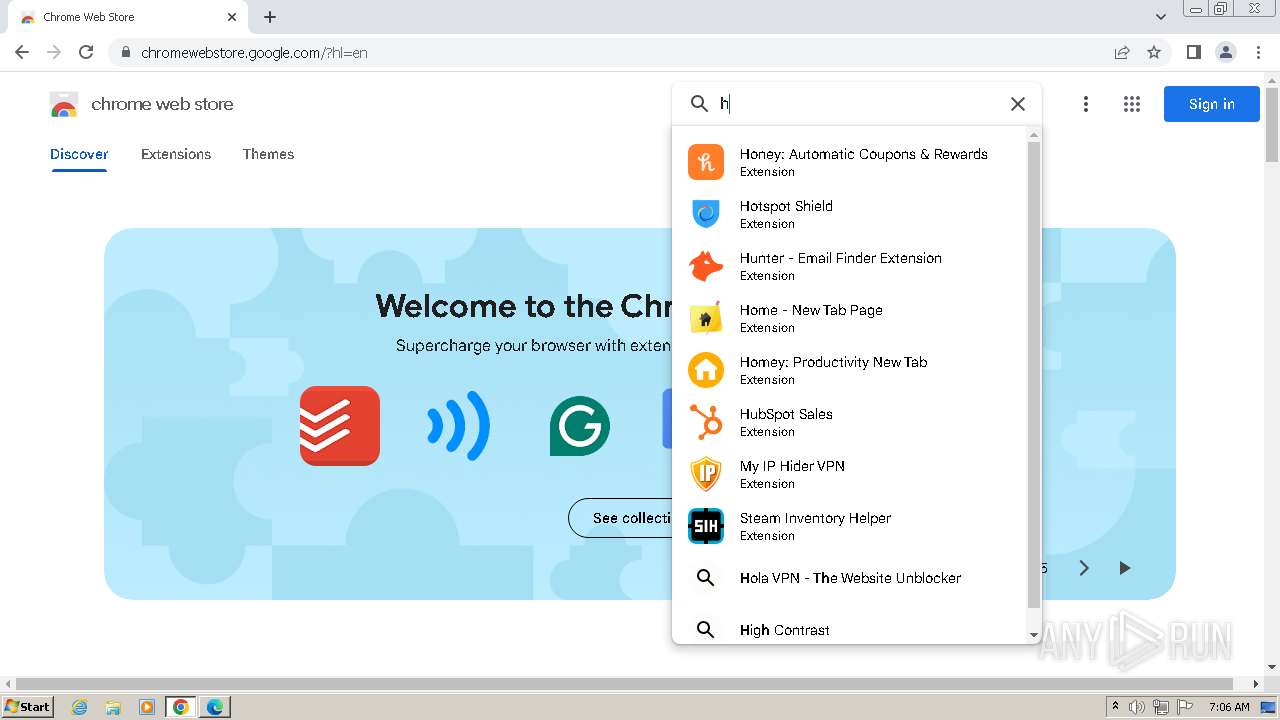Click the suggestion dropdown scrollbar thumb
The image size is (1280, 720).
[1034, 375]
